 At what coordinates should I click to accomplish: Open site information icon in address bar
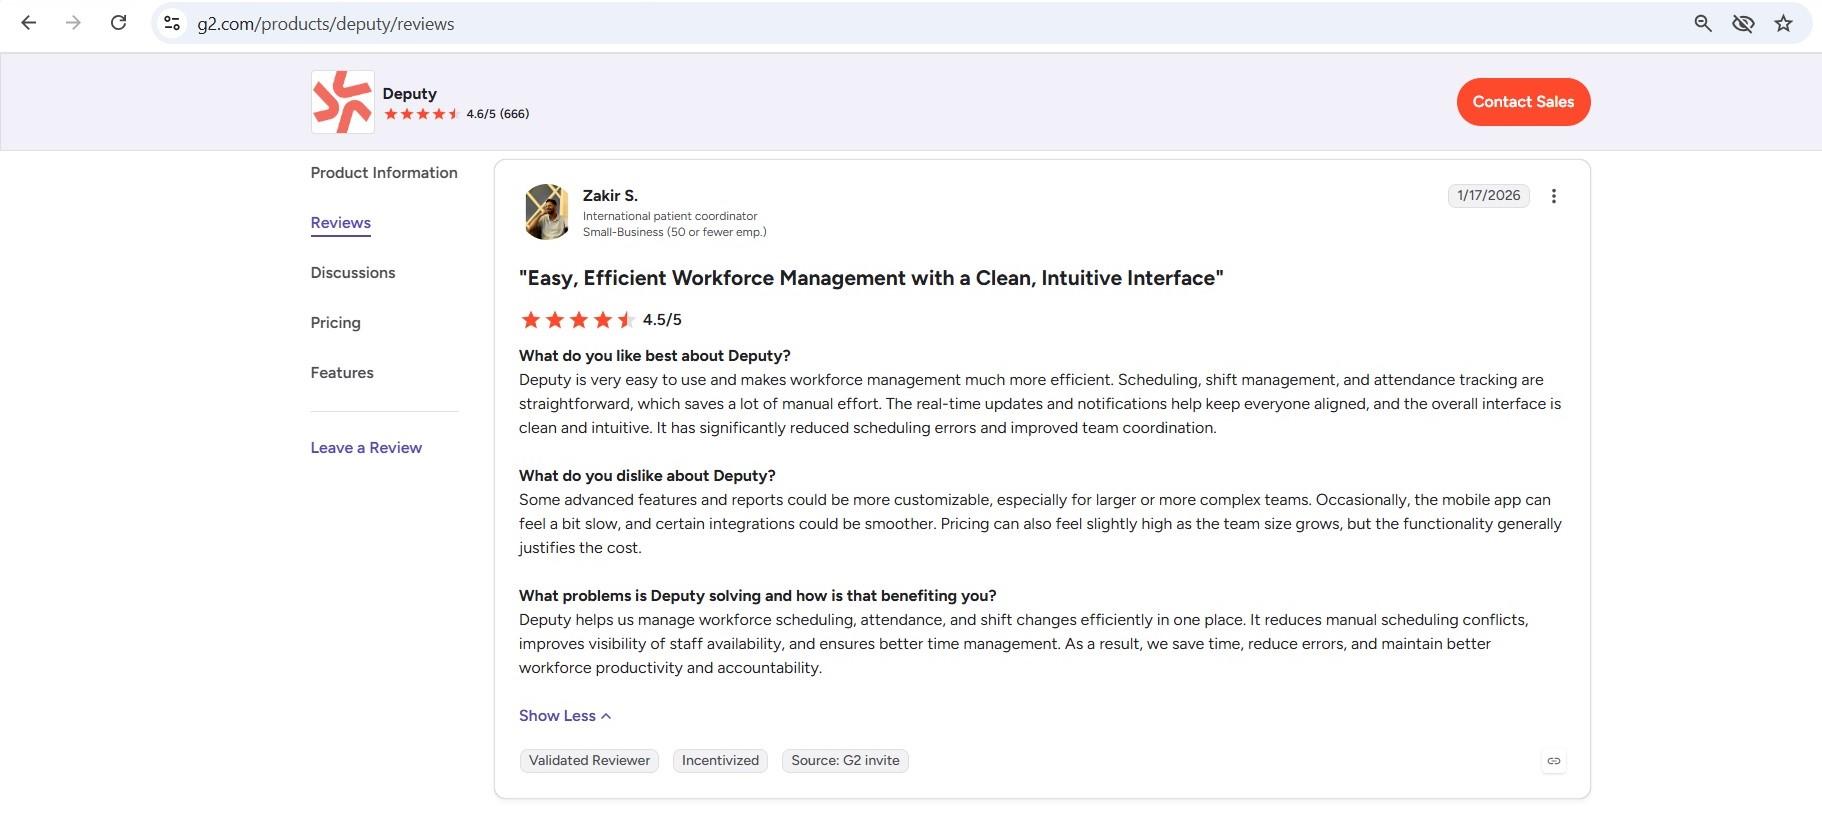point(172,23)
